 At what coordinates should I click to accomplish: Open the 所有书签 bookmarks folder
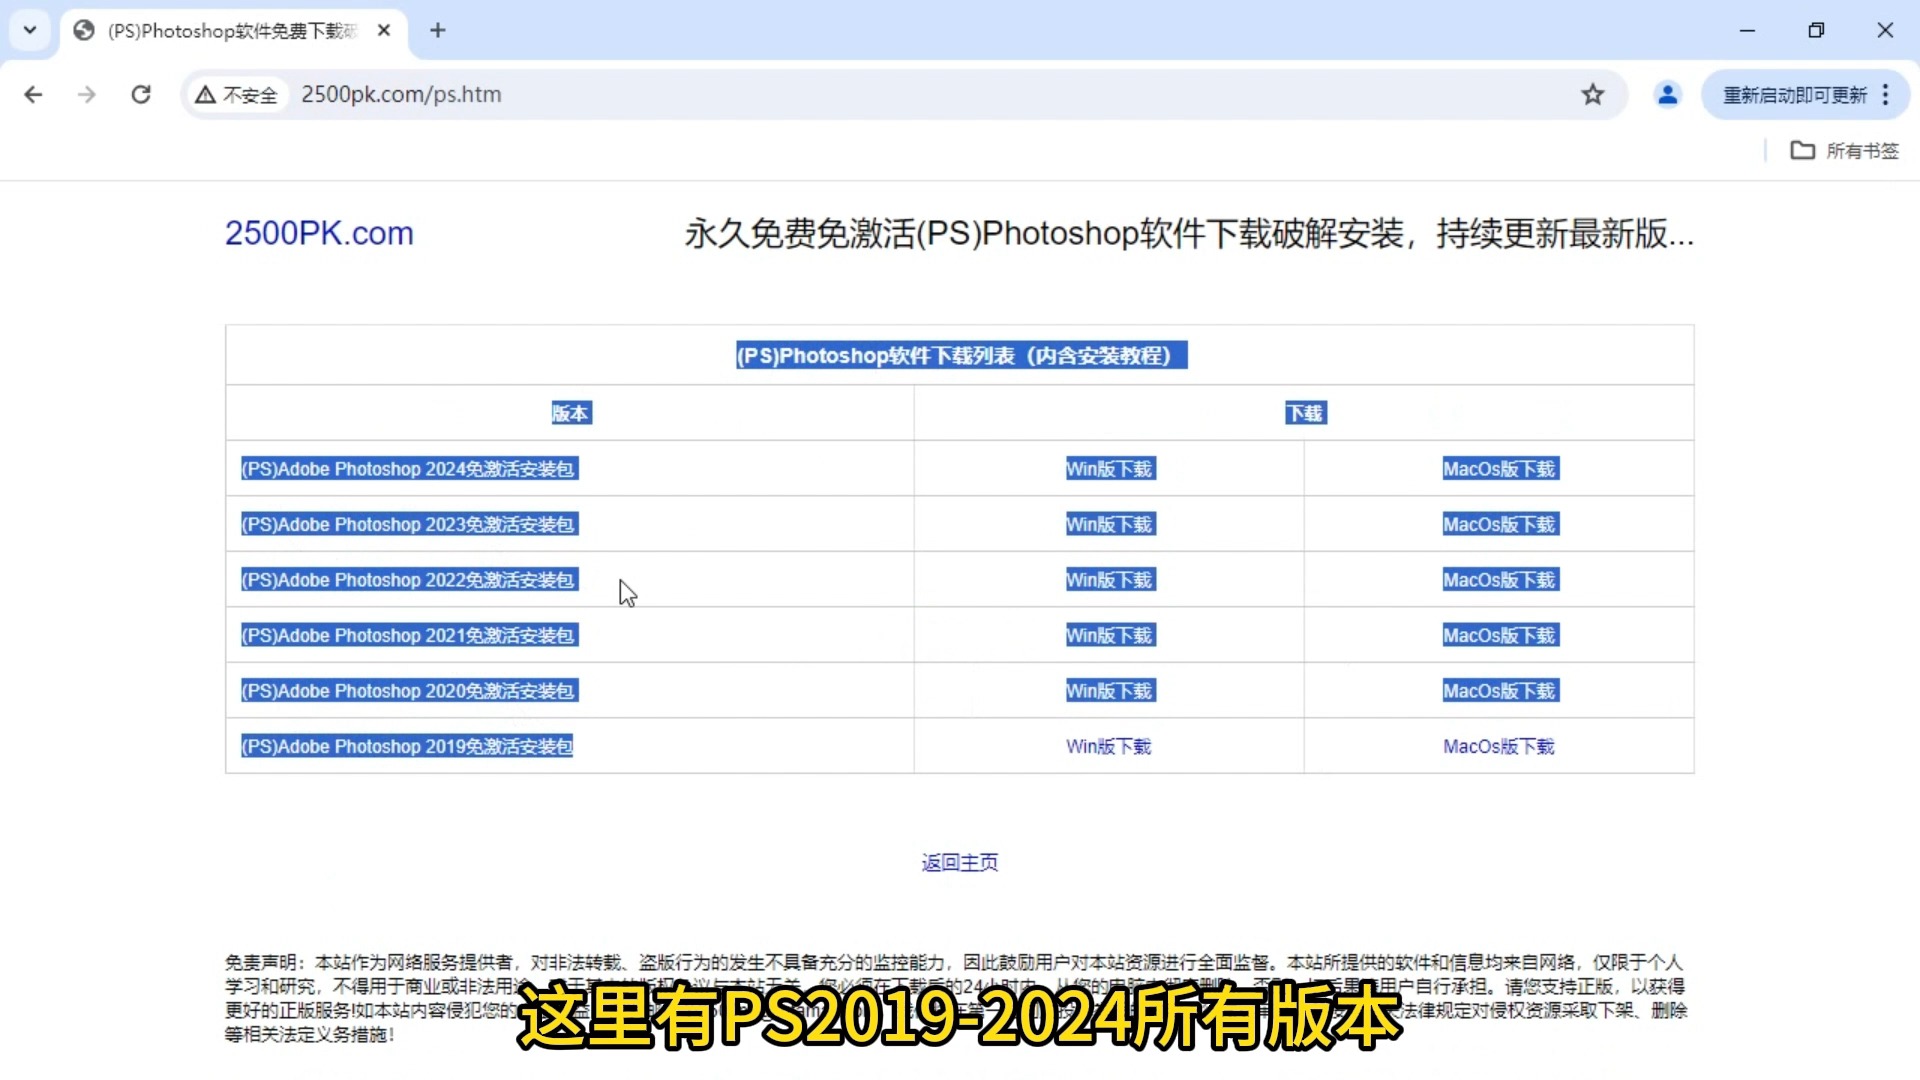coord(1844,150)
